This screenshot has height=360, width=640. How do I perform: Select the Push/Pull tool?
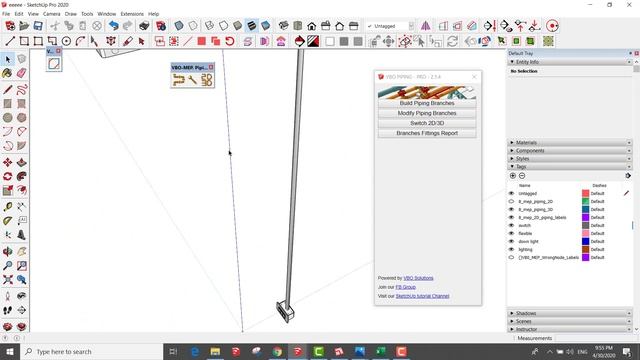click(22, 162)
